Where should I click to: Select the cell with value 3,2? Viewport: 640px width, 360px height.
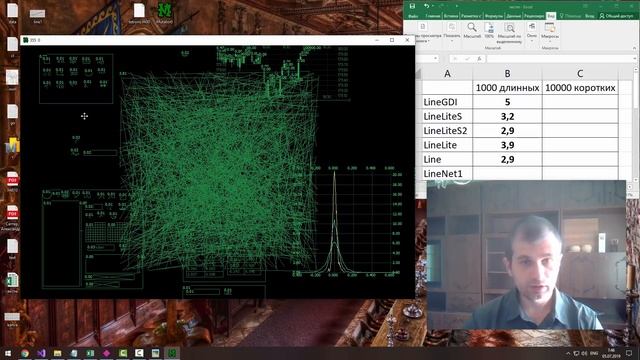pos(507,116)
